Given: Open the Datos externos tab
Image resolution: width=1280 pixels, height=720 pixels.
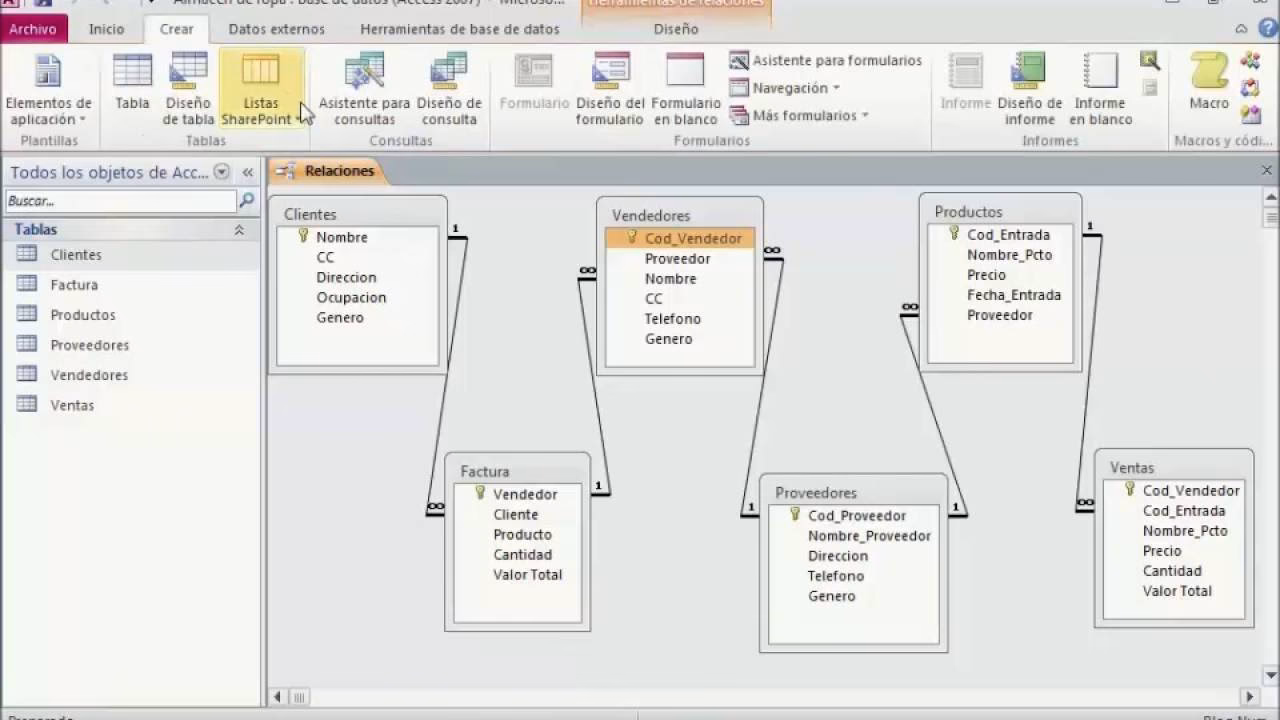Looking at the screenshot, I should click(x=277, y=29).
